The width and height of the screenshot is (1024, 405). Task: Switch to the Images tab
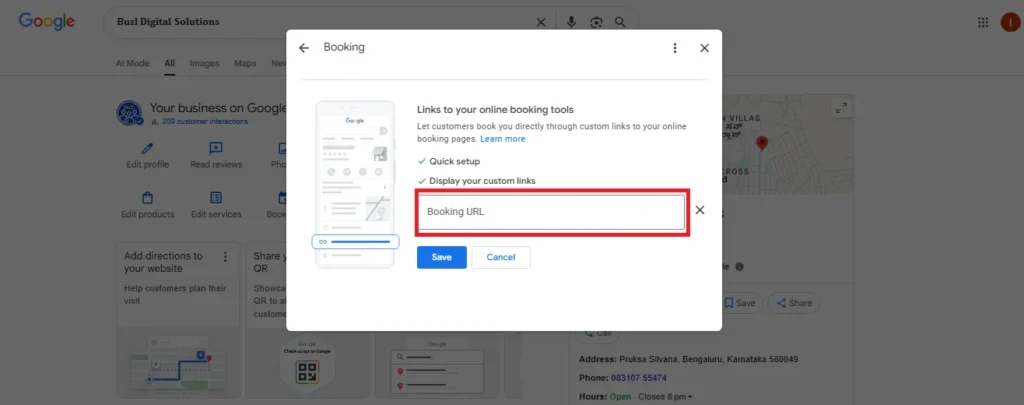click(204, 63)
